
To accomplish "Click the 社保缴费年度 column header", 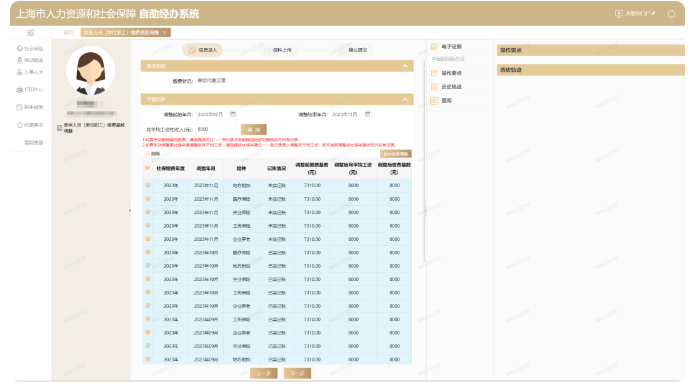I will [x=170, y=169].
